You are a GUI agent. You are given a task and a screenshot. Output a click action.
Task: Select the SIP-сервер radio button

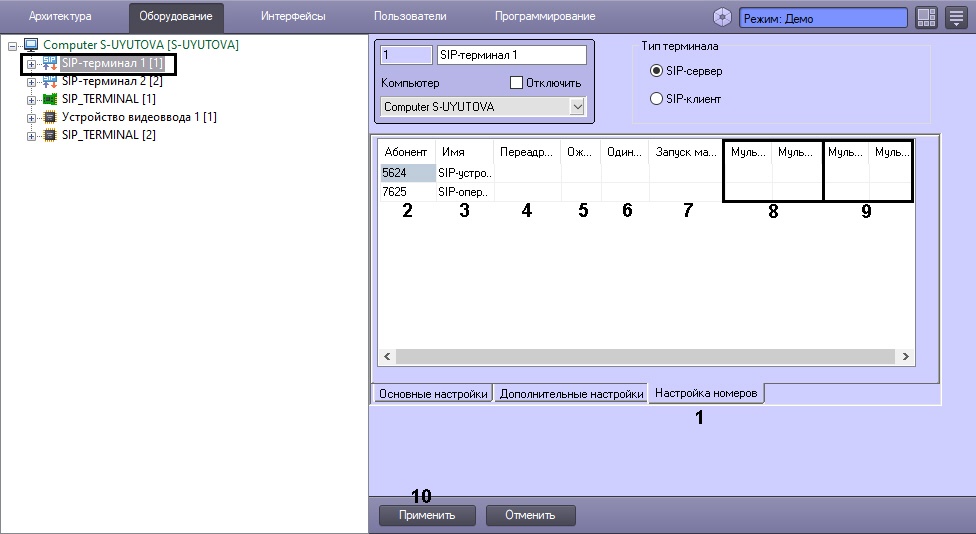[657, 71]
